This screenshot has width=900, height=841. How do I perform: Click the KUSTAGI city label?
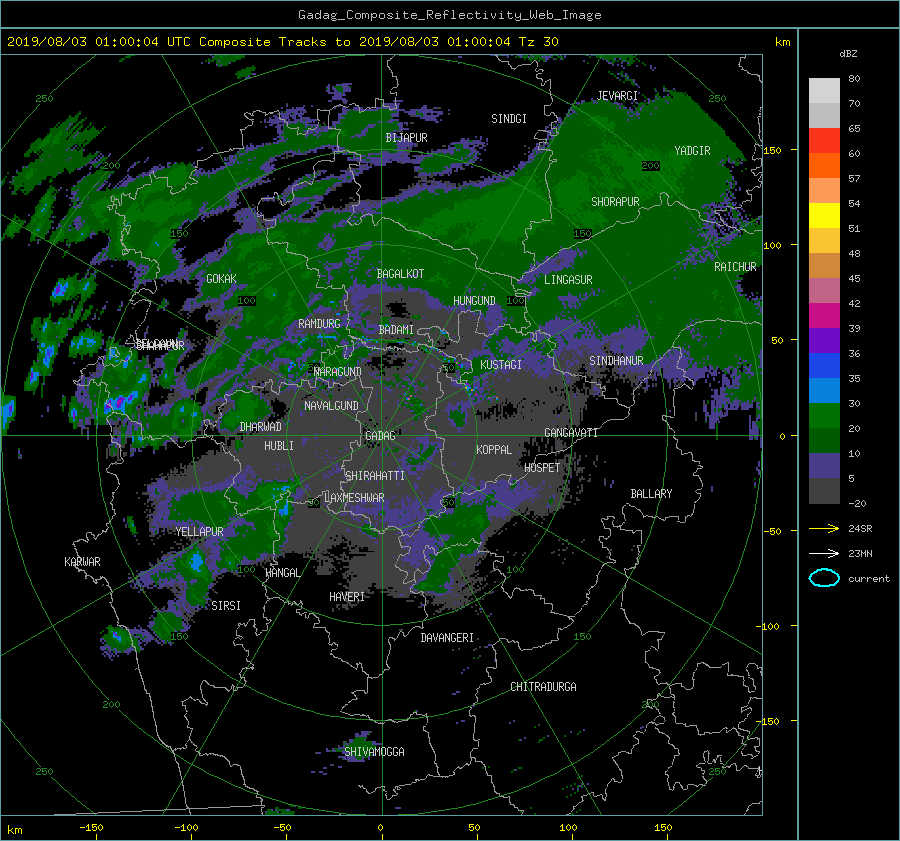[x=501, y=365]
